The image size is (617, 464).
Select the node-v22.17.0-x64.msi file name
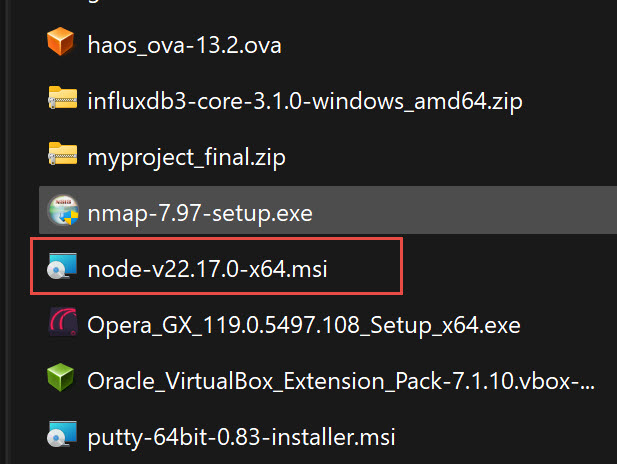point(207,270)
